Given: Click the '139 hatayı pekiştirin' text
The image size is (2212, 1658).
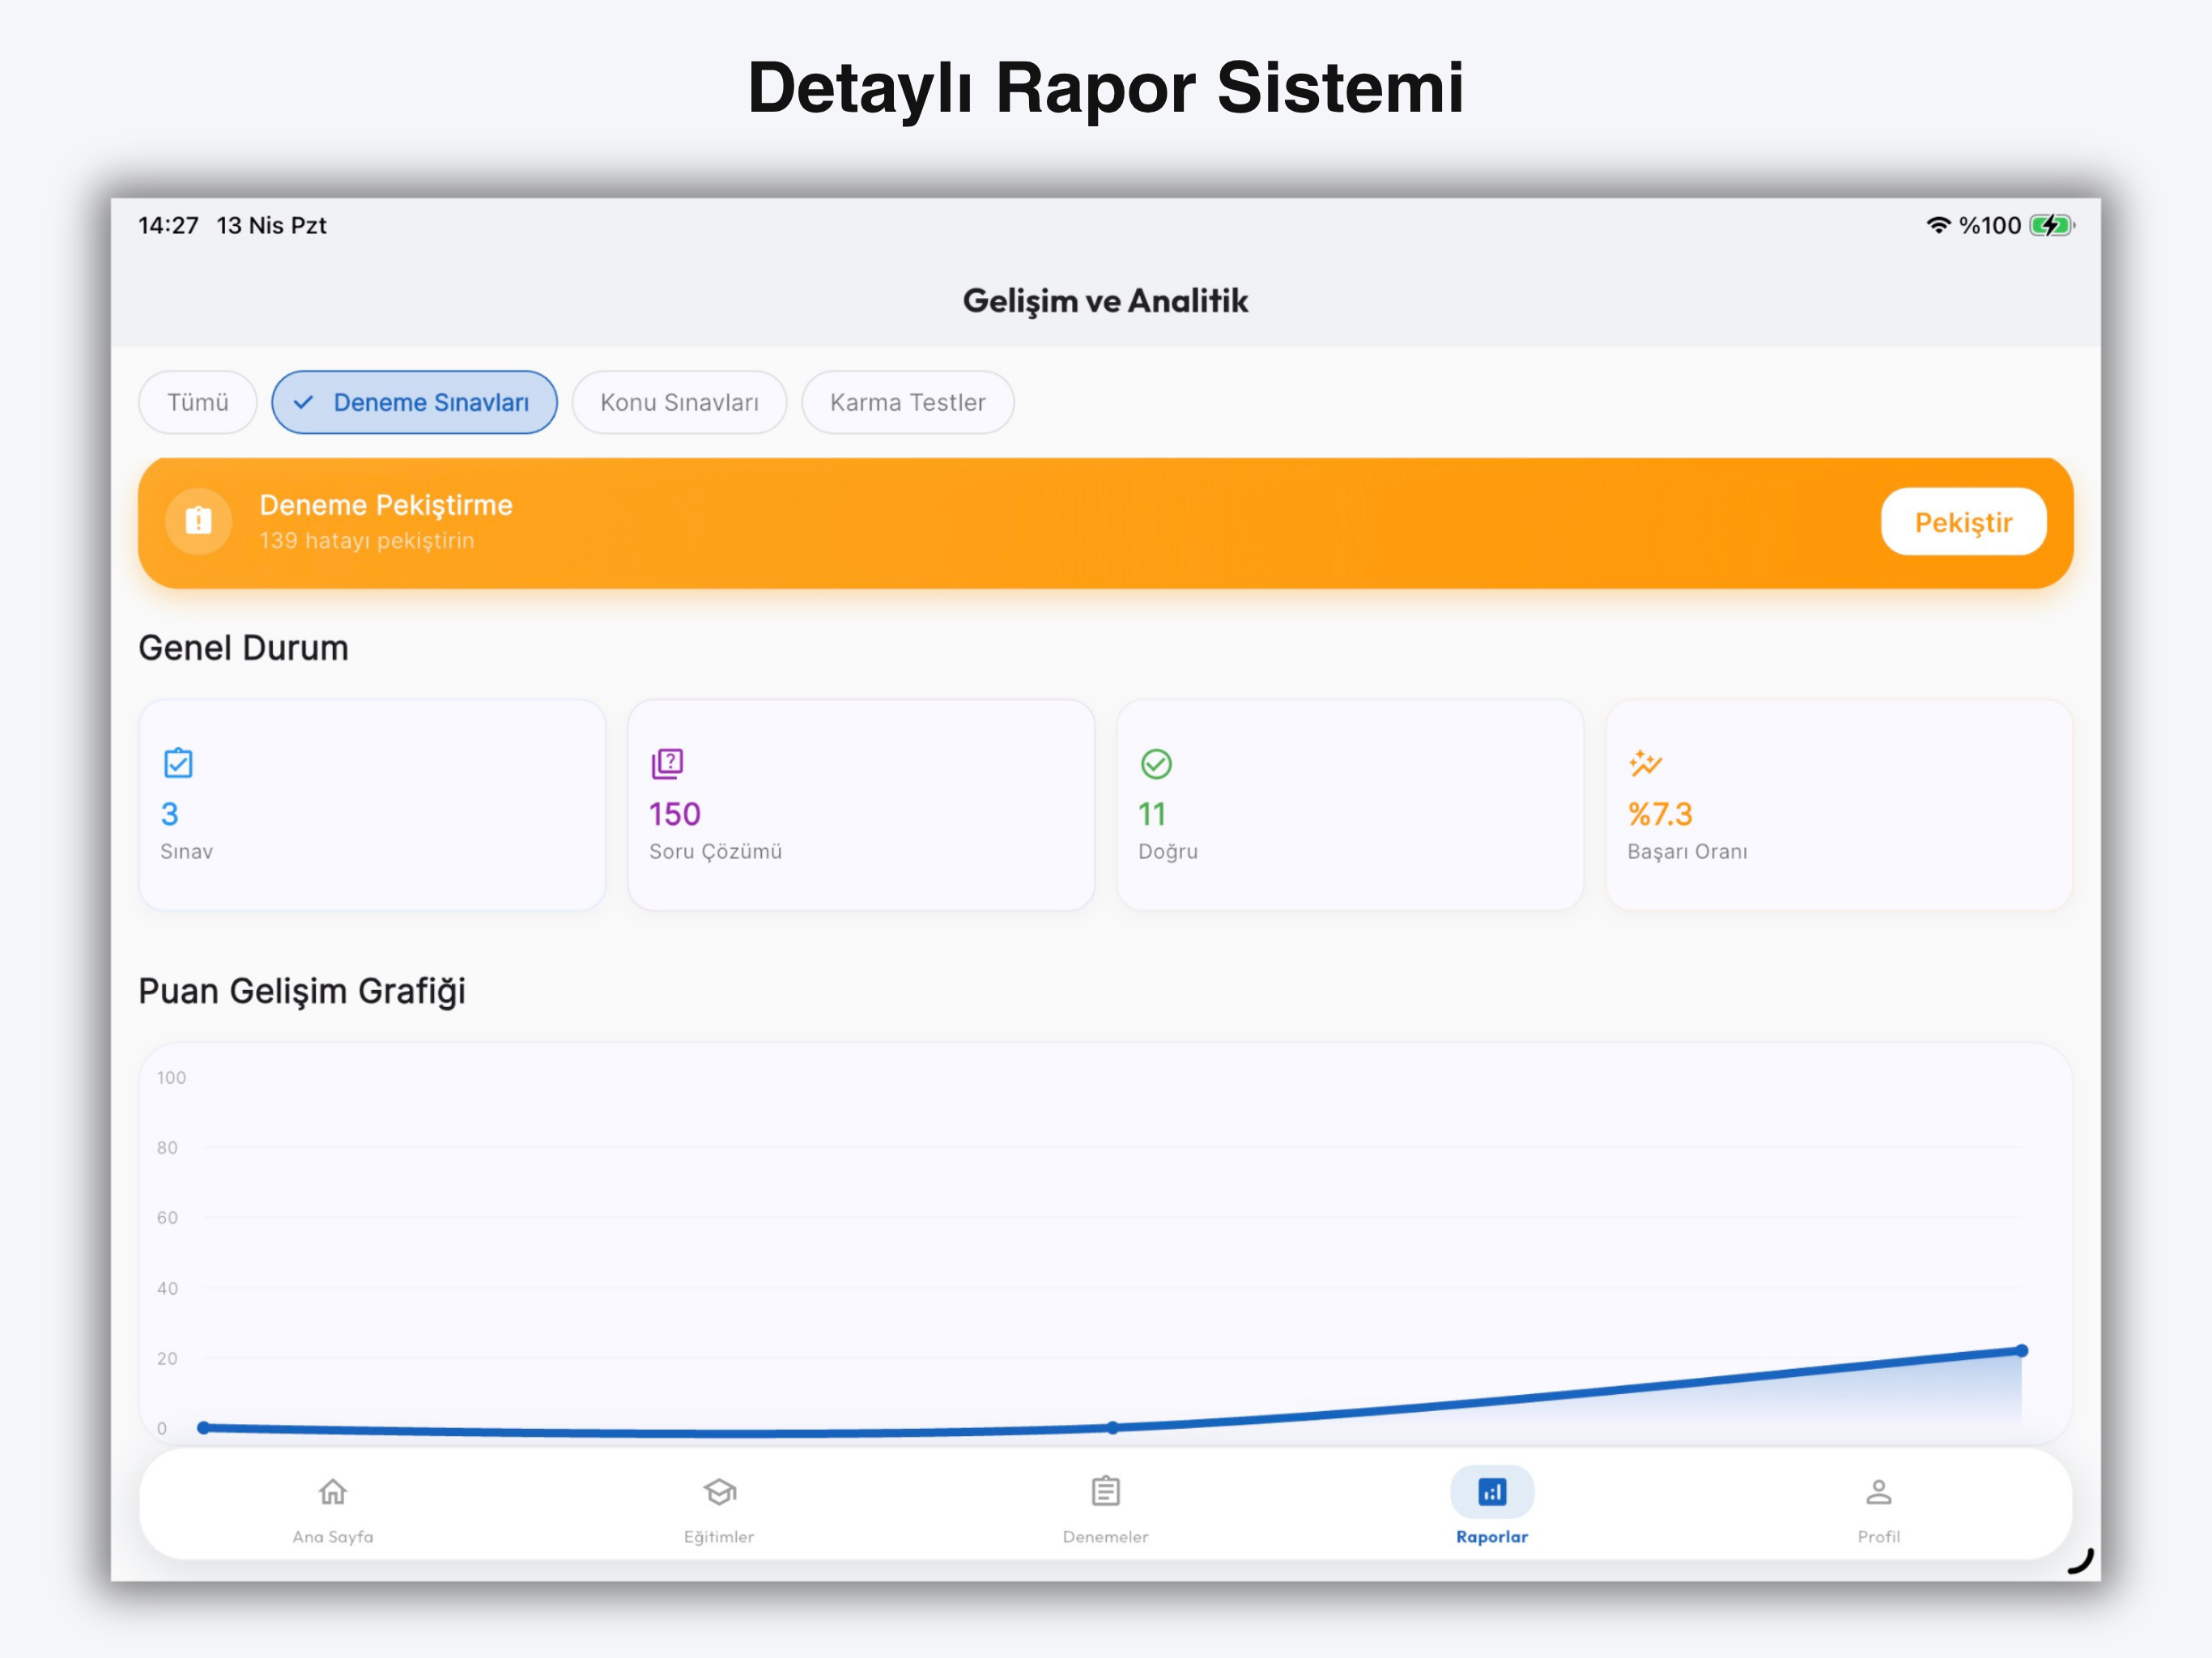Looking at the screenshot, I should (367, 541).
